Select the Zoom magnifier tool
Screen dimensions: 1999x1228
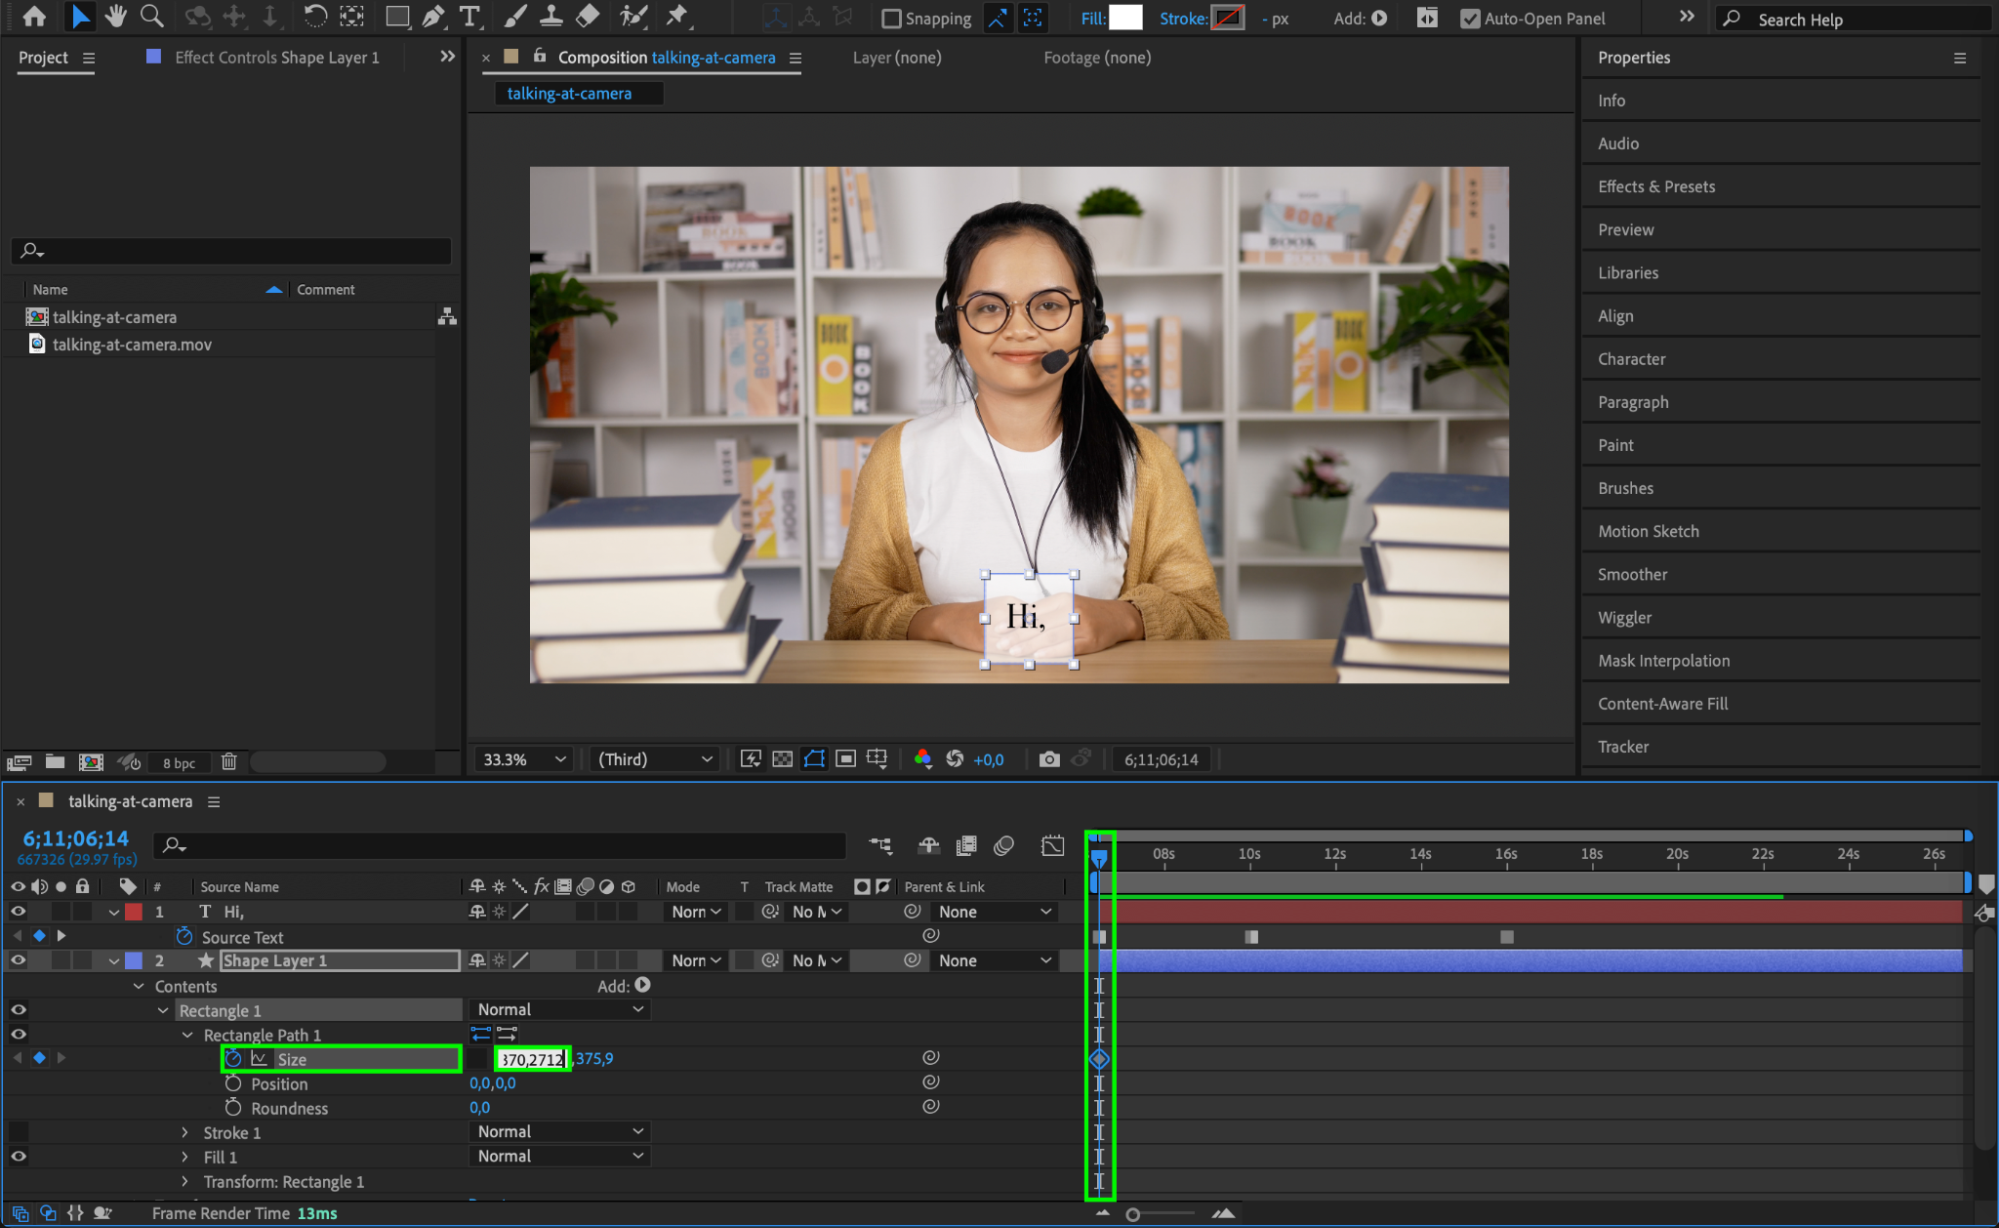pyautogui.click(x=152, y=16)
